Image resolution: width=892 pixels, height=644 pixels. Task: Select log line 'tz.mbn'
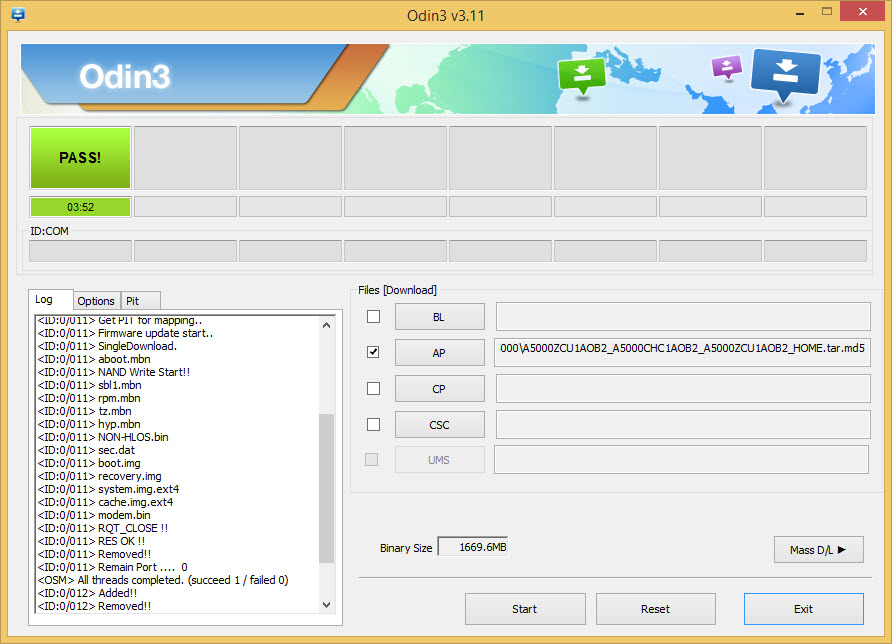click(x=85, y=411)
